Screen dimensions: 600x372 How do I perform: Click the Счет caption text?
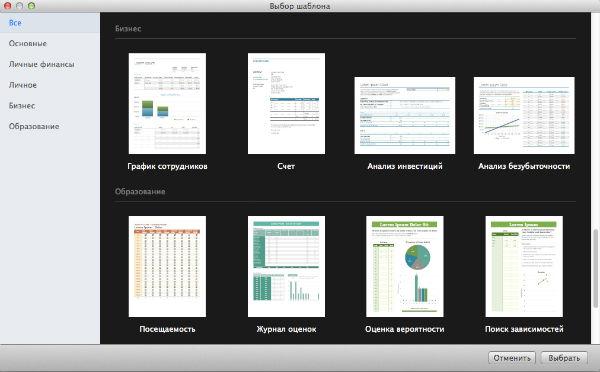[x=286, y=166]
